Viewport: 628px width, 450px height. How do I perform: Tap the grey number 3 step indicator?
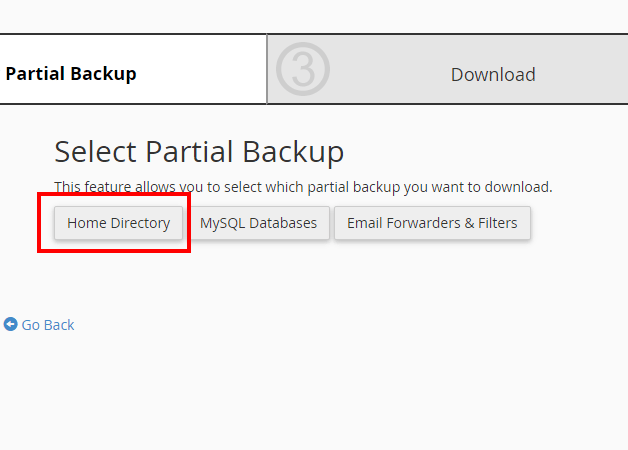point(302,70)
